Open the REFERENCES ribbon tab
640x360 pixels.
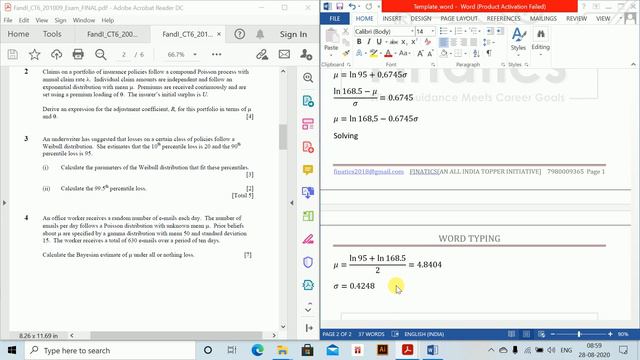click(503, 19)
